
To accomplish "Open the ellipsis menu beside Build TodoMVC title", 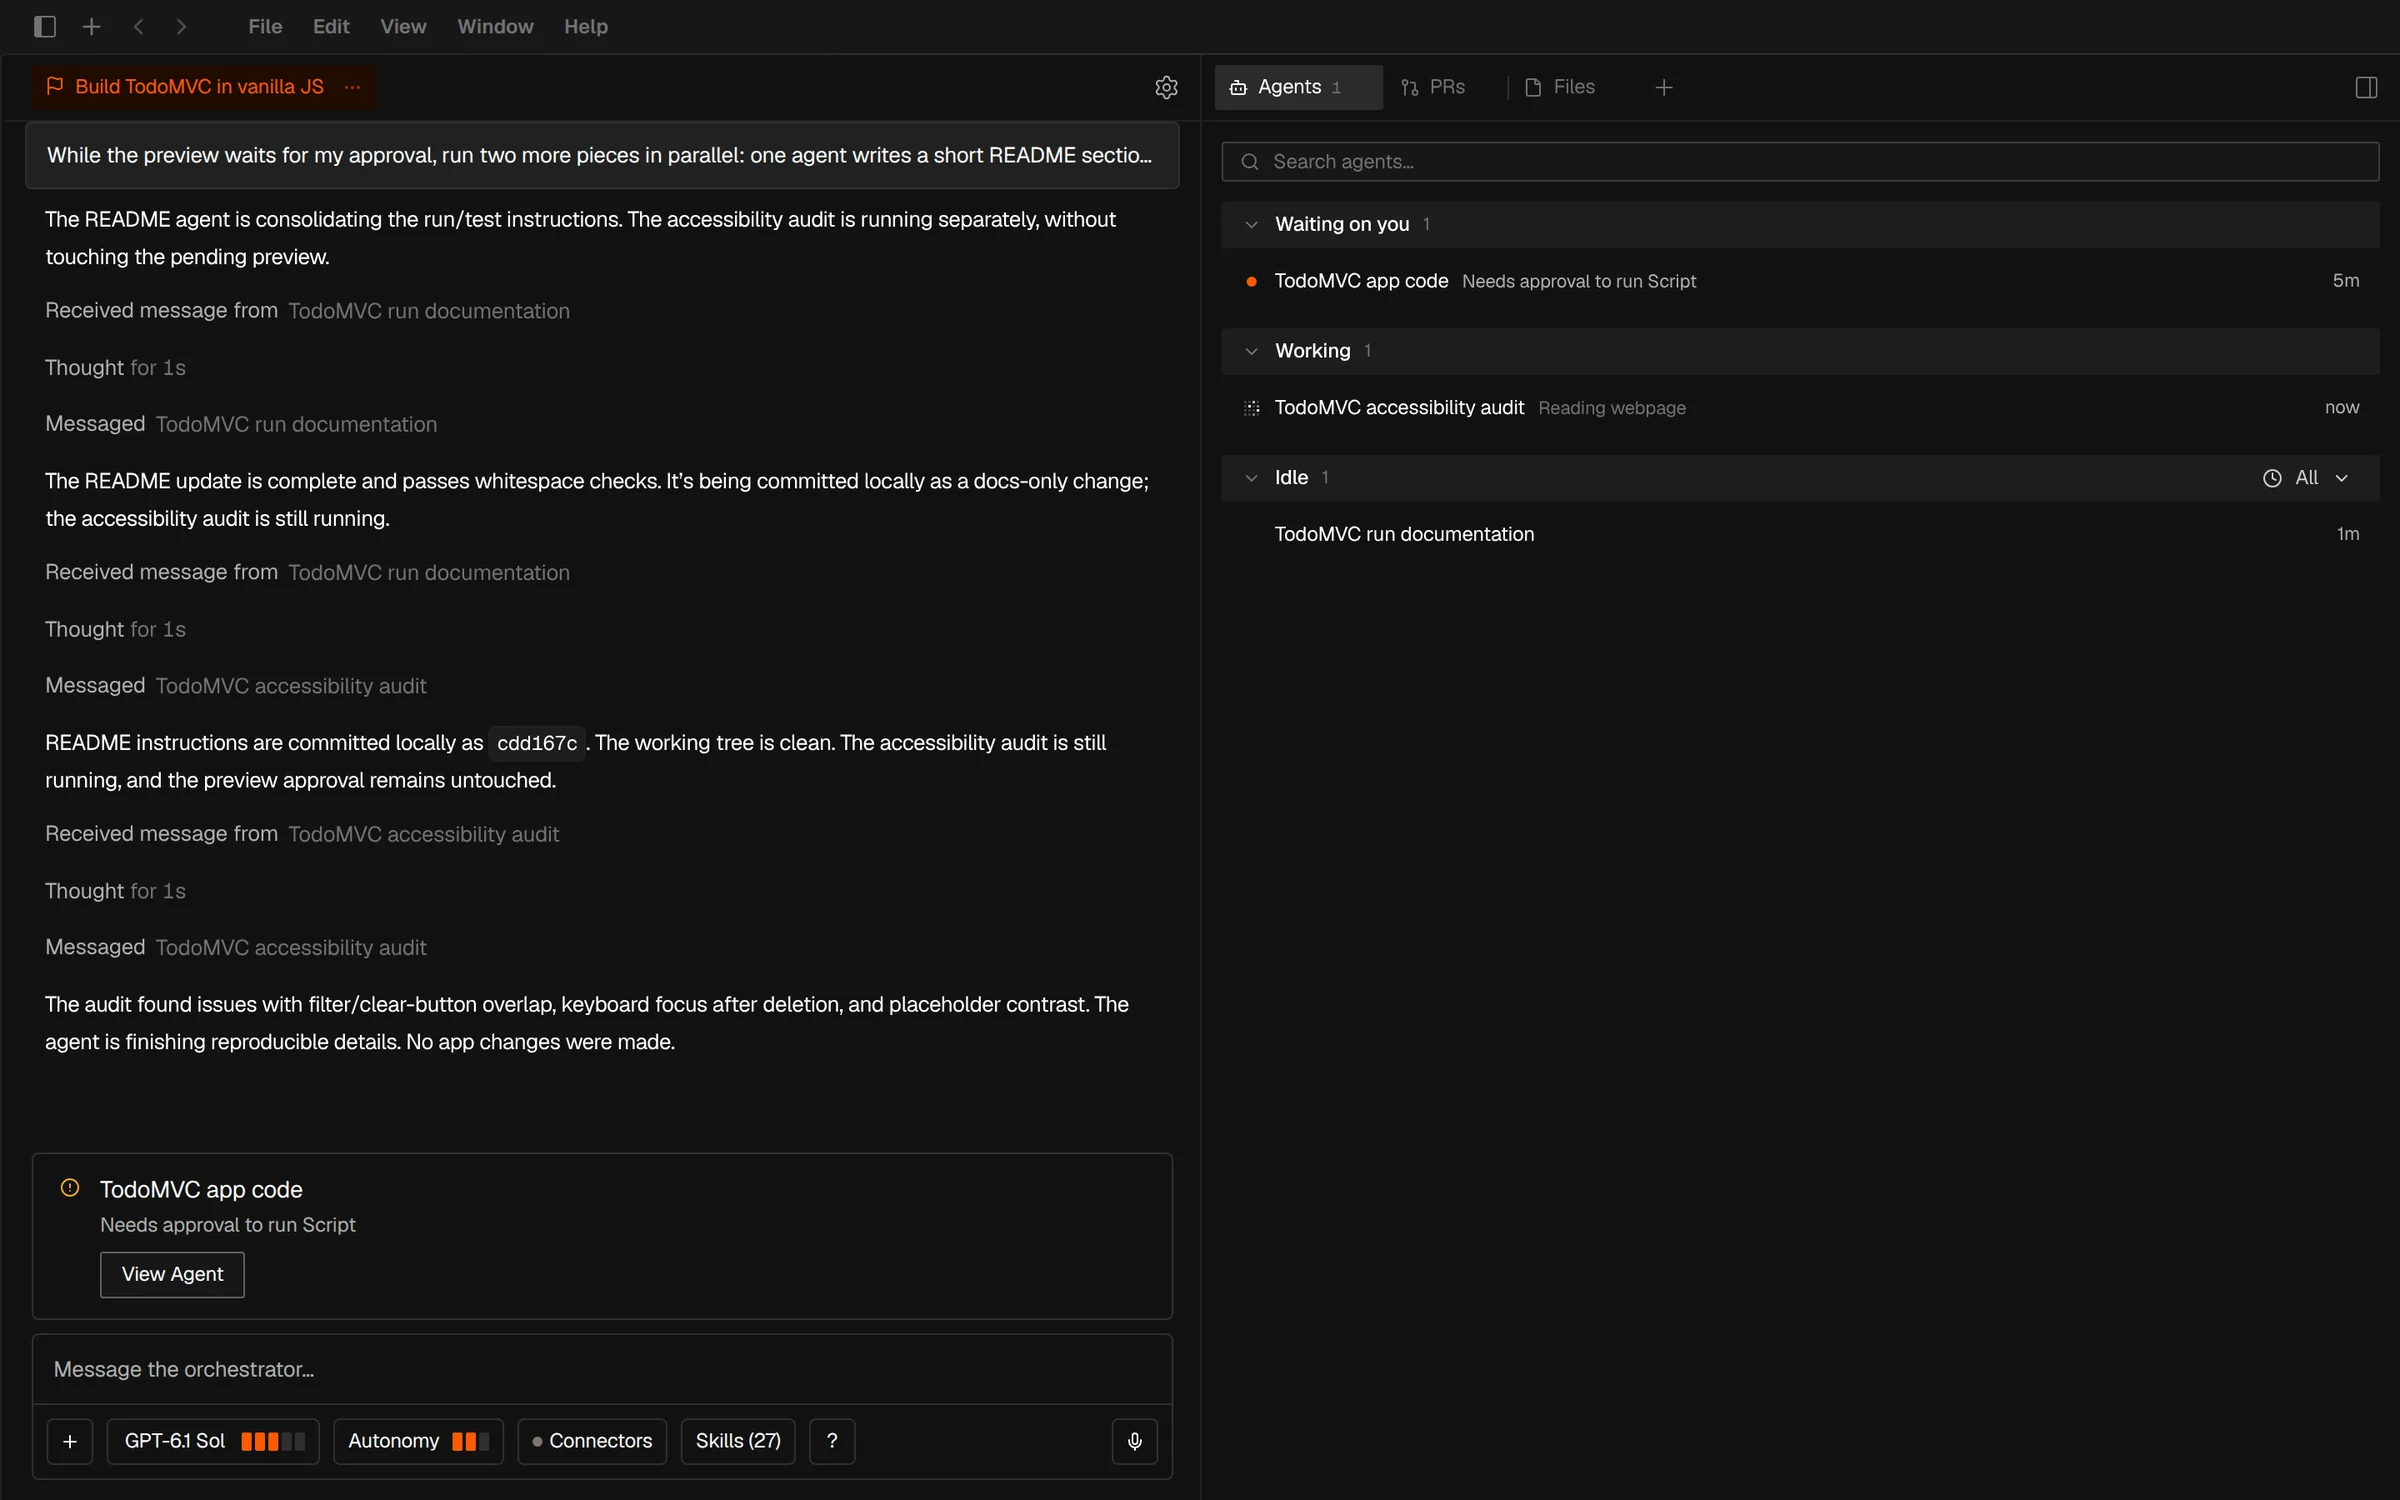I will pos(352,87).
